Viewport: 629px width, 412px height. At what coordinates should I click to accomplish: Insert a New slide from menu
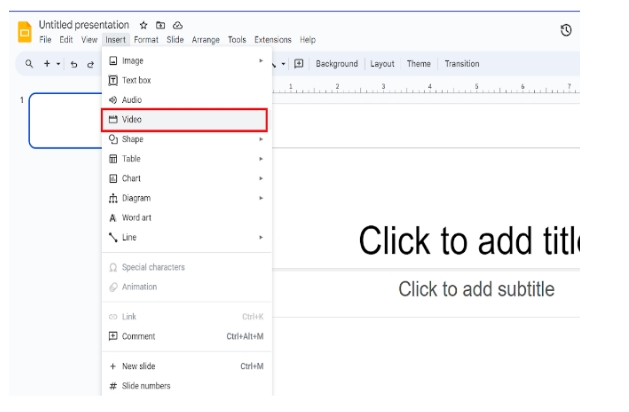[x=187, y=366]
